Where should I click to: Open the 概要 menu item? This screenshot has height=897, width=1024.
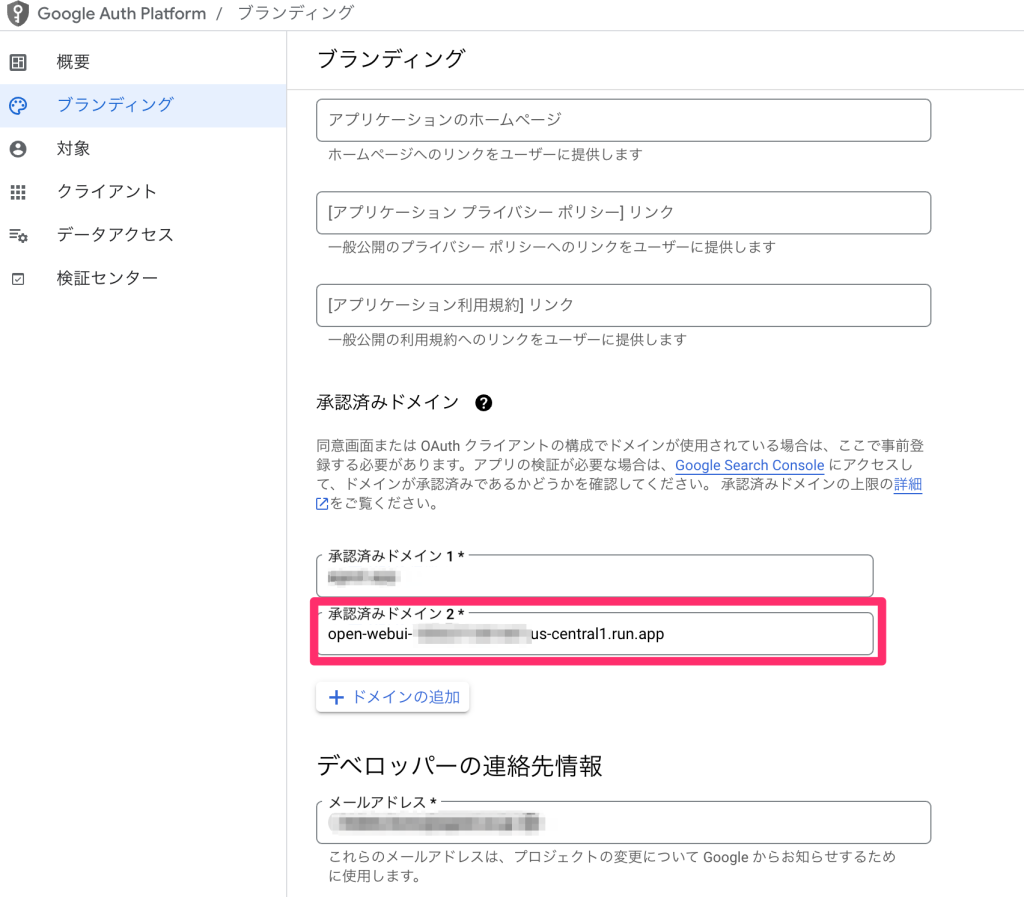143,62
